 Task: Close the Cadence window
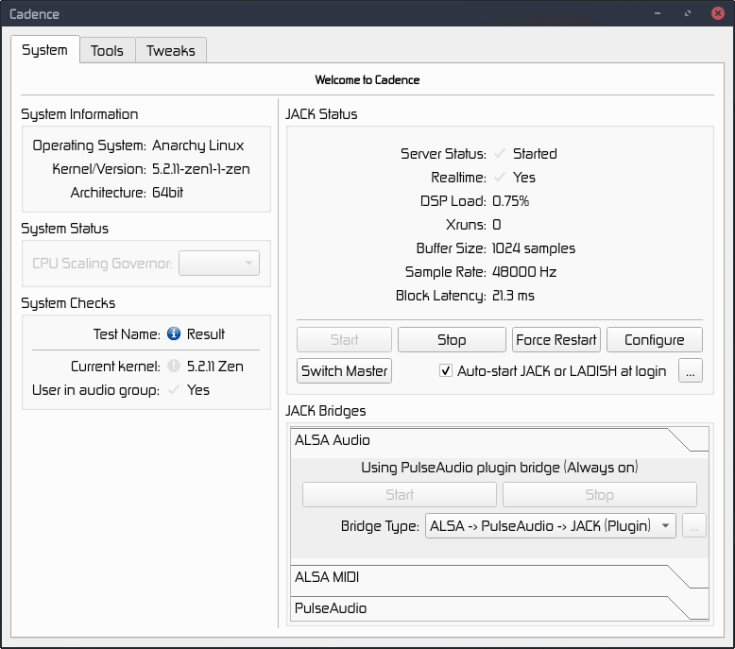click(x=718, y=14)
